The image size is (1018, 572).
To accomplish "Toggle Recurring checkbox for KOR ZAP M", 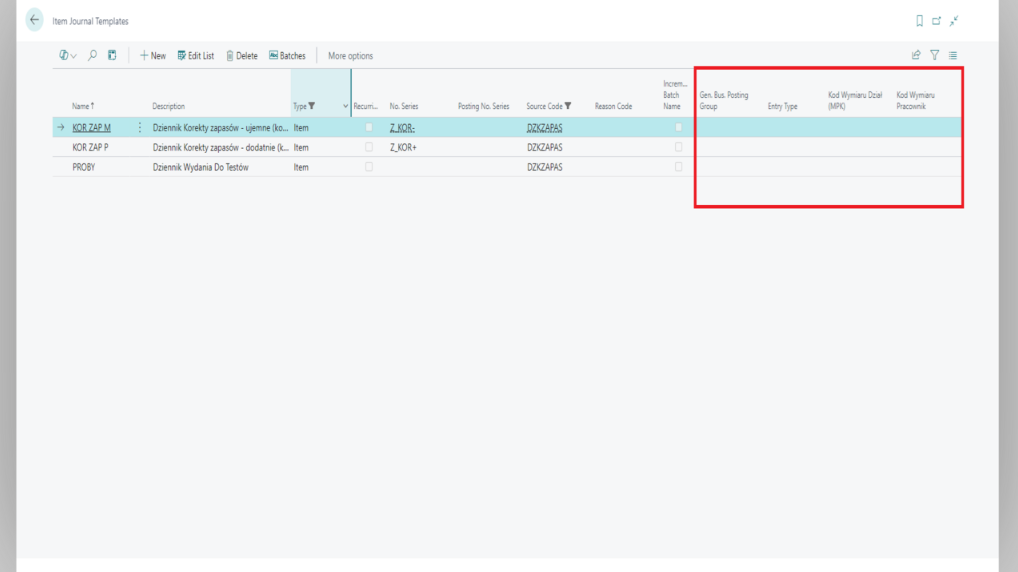I will [369, 128].
